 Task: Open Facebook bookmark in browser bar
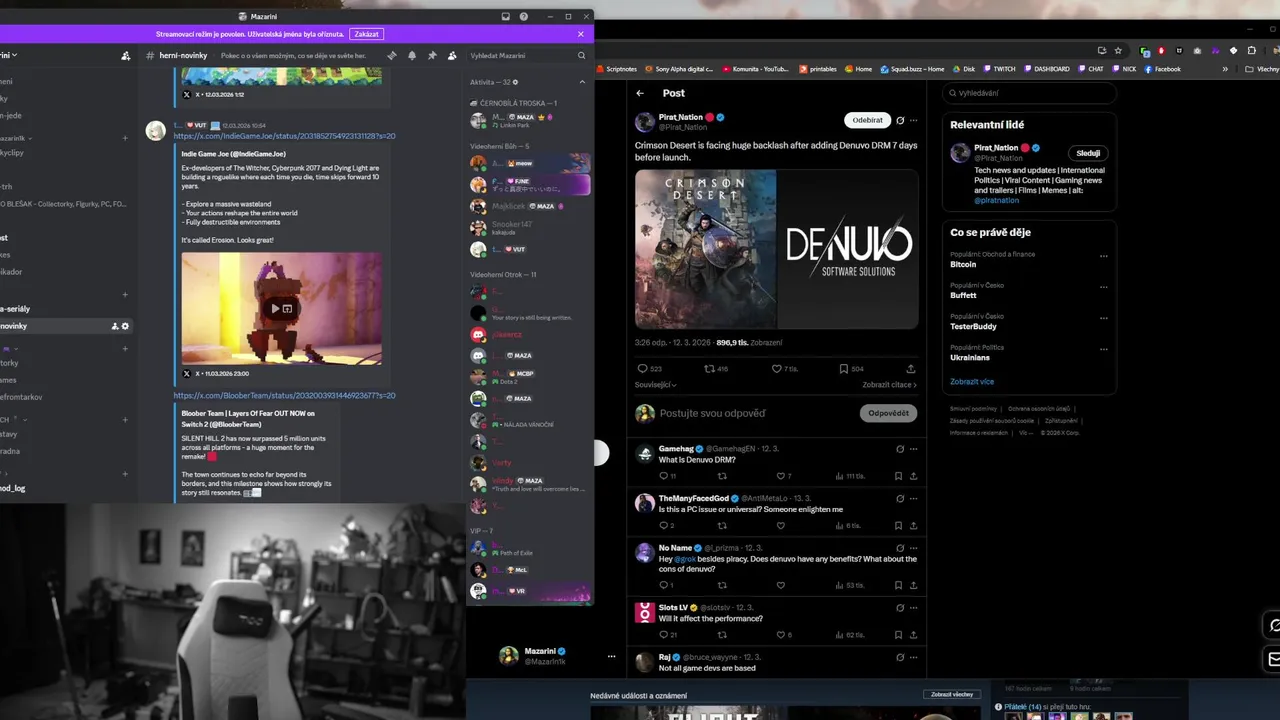1162,69
